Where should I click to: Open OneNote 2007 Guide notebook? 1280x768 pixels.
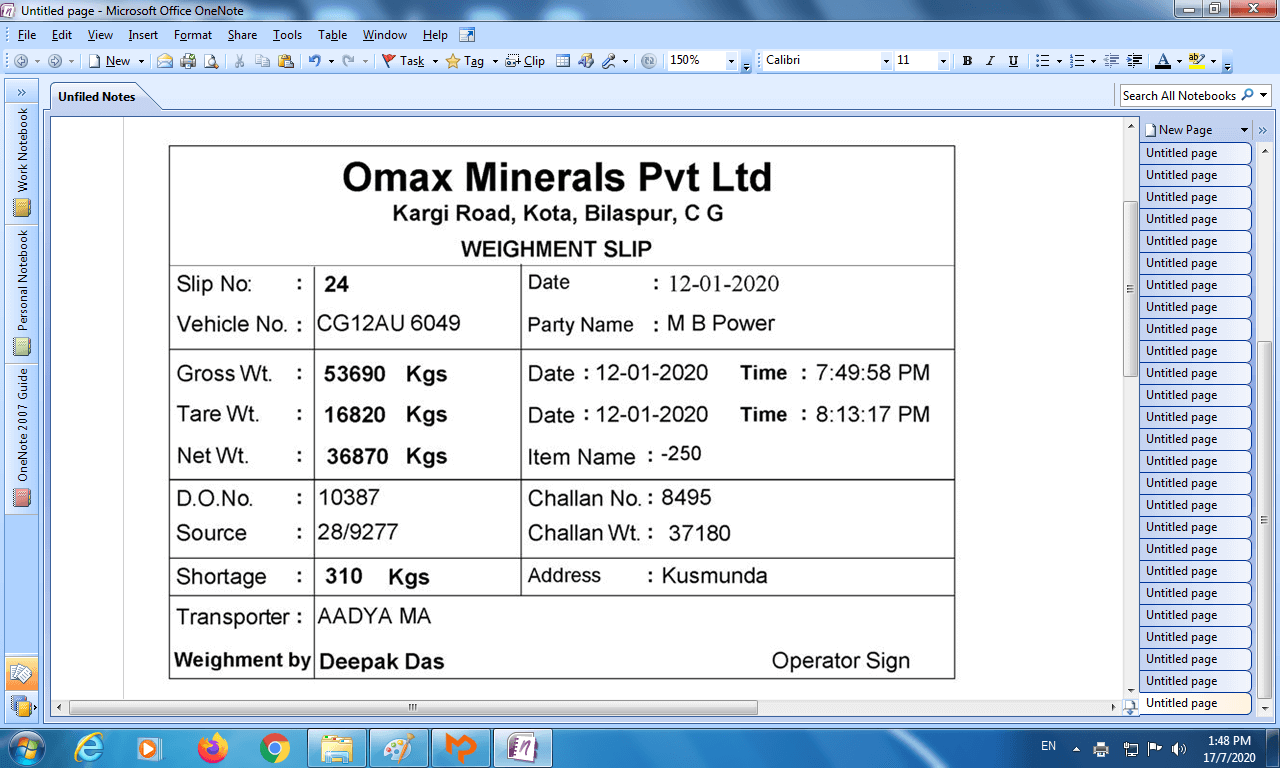[x=22, y=437]
